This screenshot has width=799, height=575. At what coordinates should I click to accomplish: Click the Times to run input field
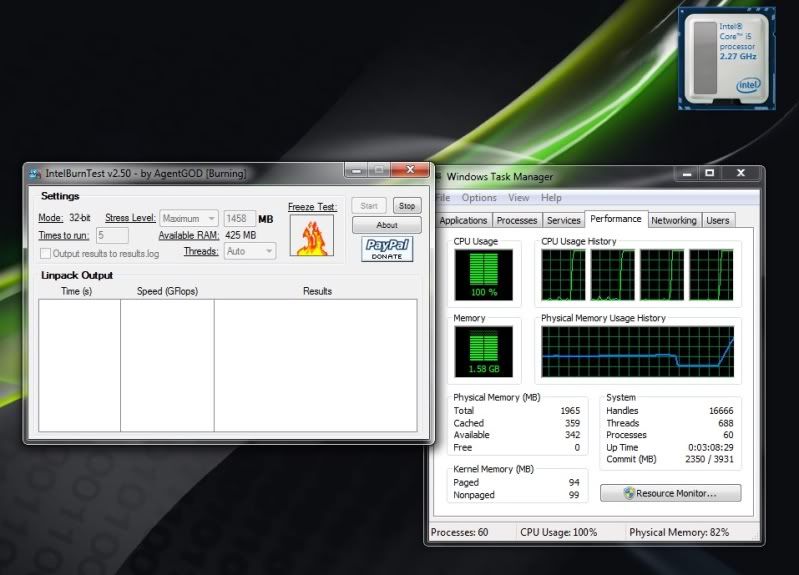pos(112,236)
